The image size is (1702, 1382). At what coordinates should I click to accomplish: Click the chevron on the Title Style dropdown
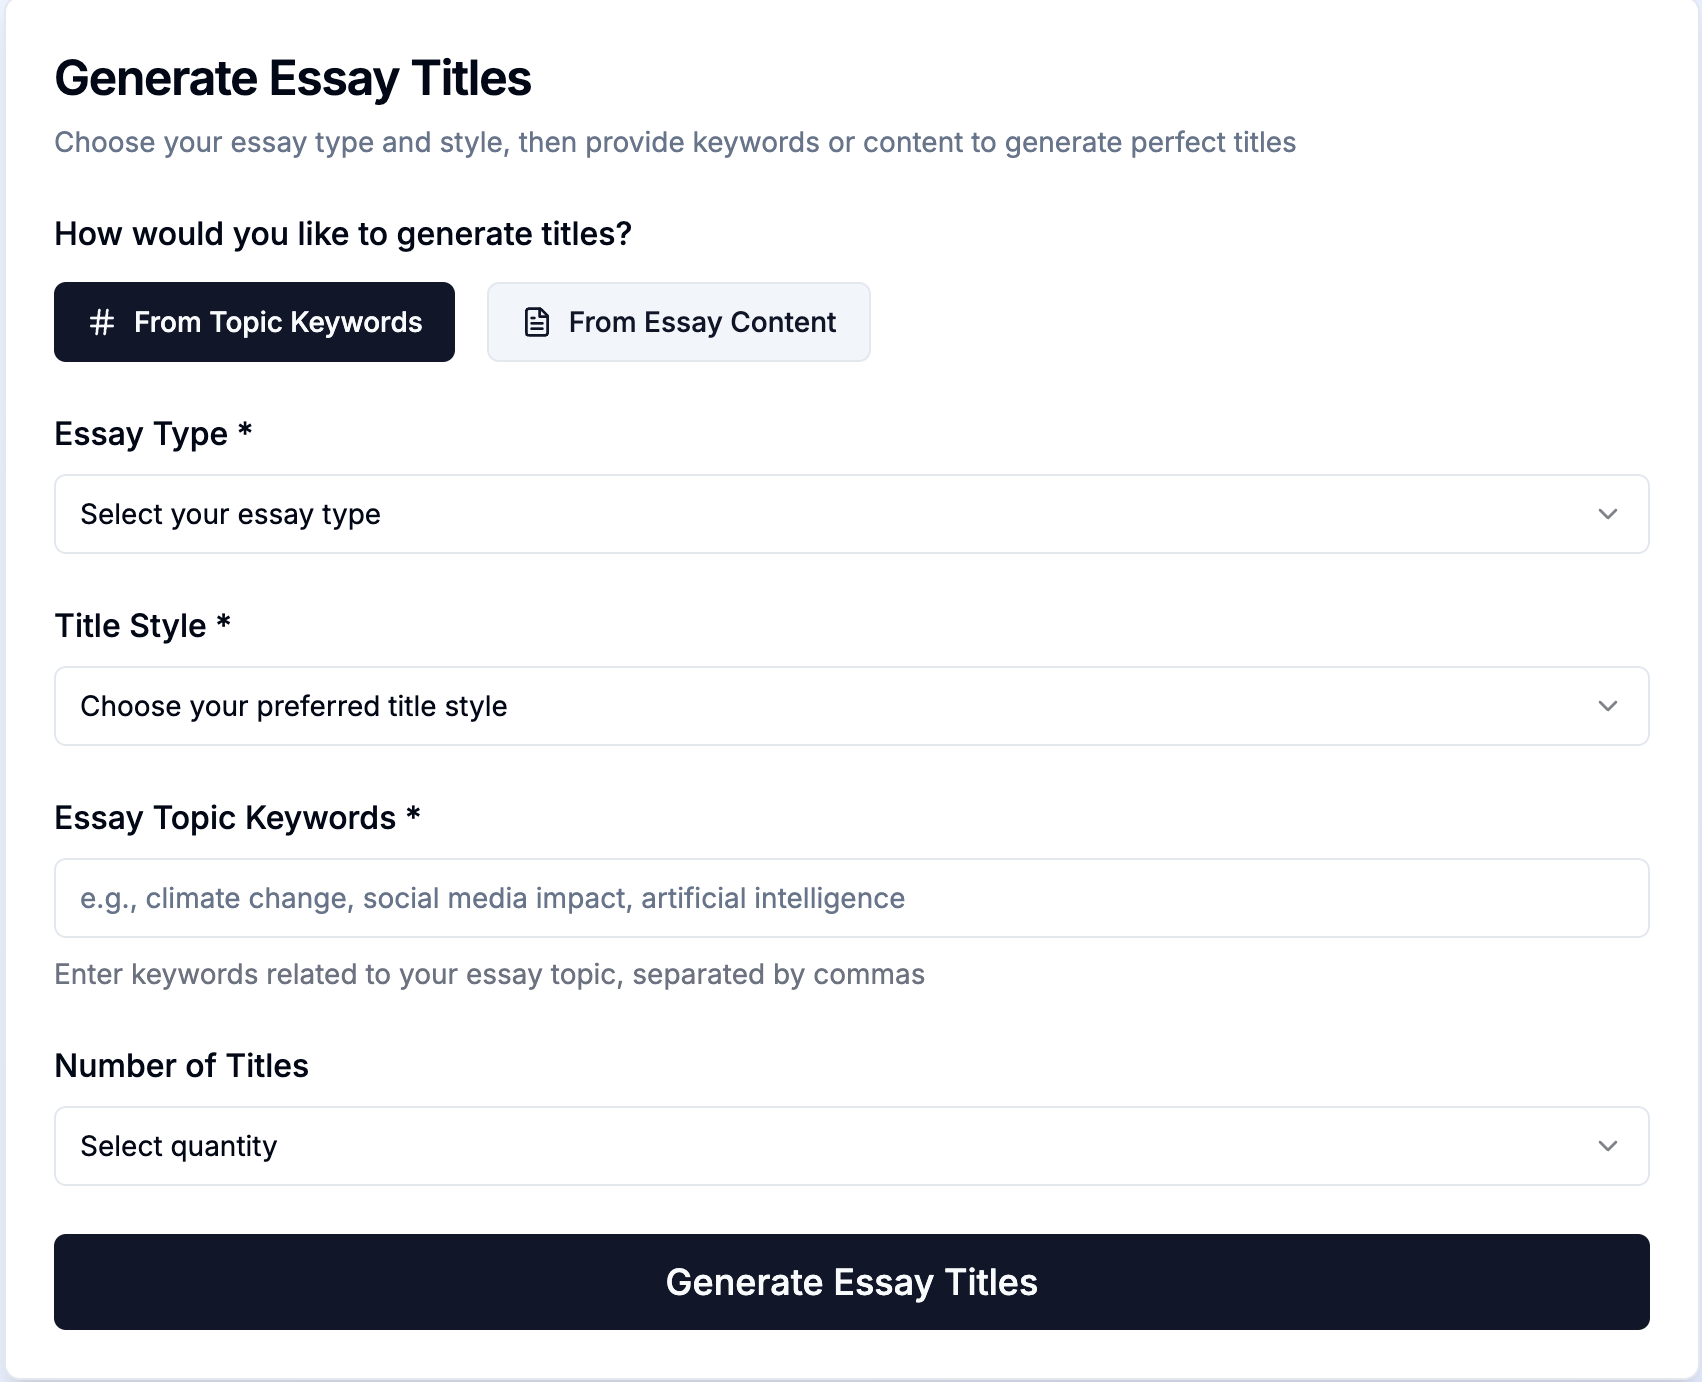coord(1607,706)
